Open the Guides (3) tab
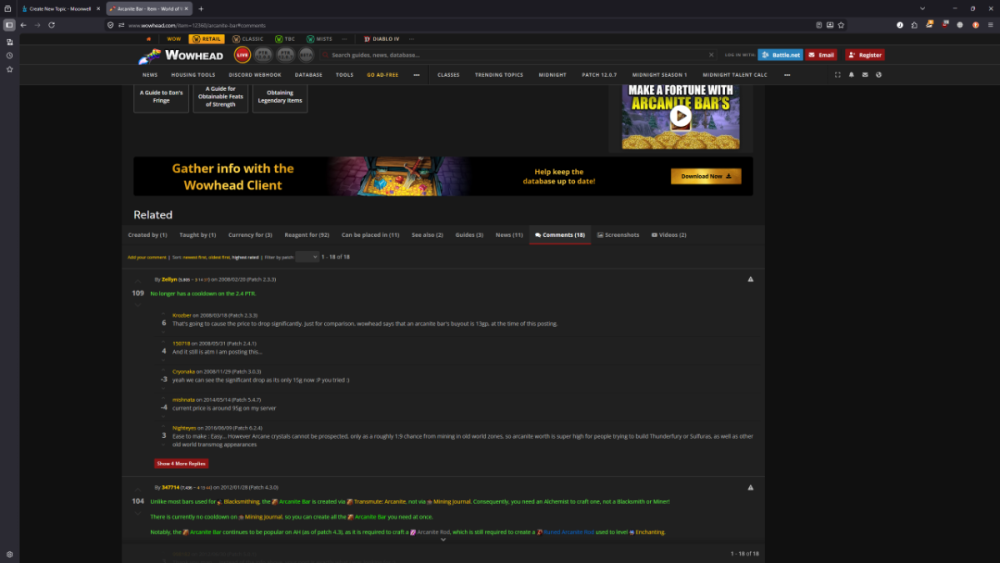The image size is (1000, 563). [x=469, y=235]
